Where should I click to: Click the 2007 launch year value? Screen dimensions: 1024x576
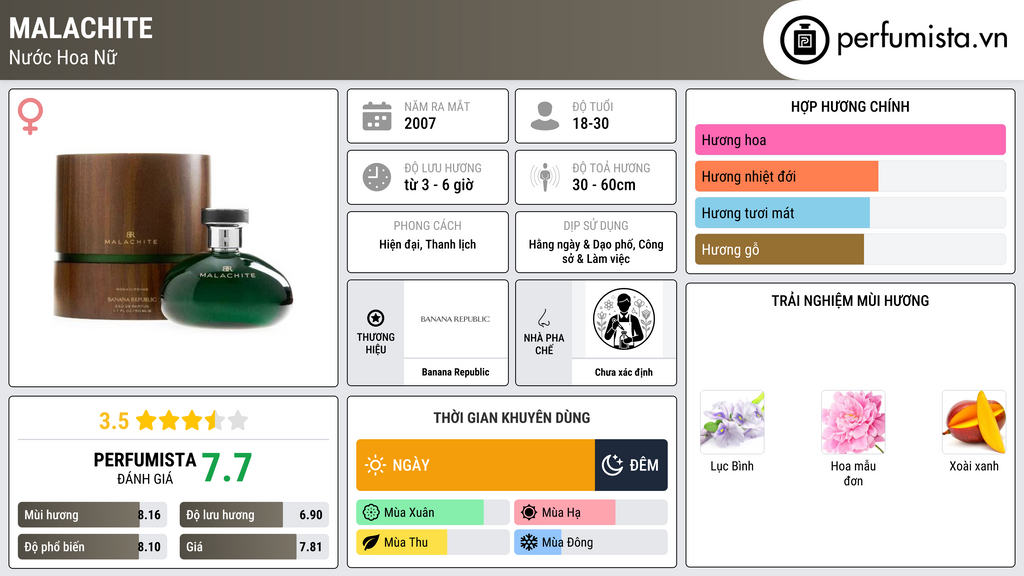tap(420, 123)
